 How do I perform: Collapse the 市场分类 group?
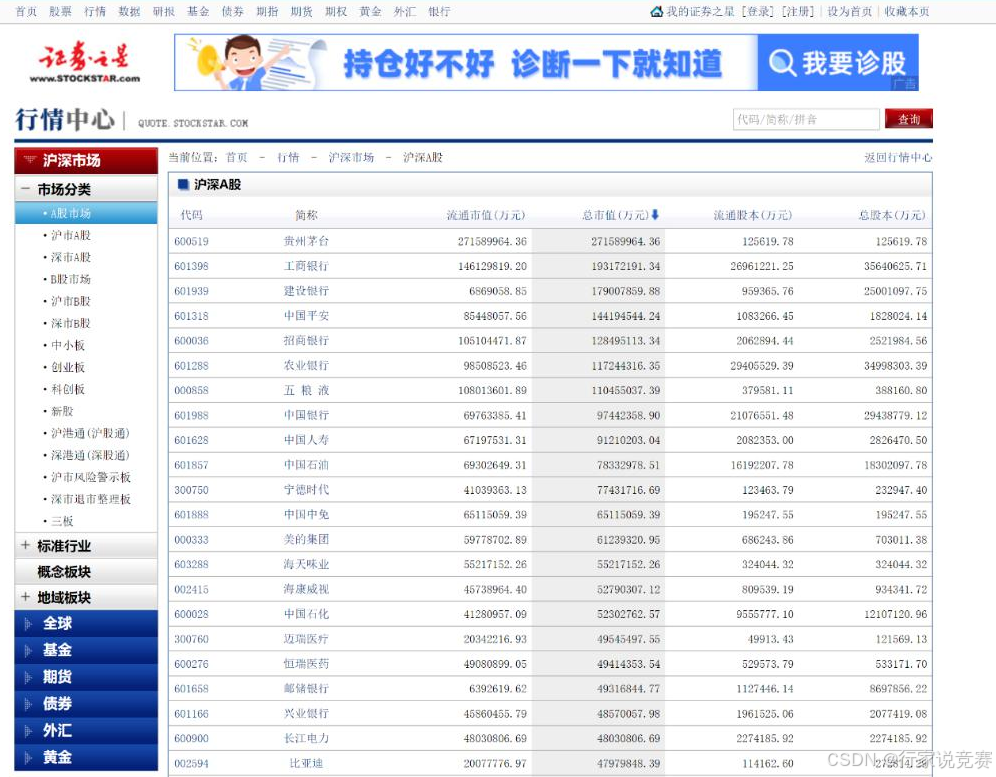point(25,189)
